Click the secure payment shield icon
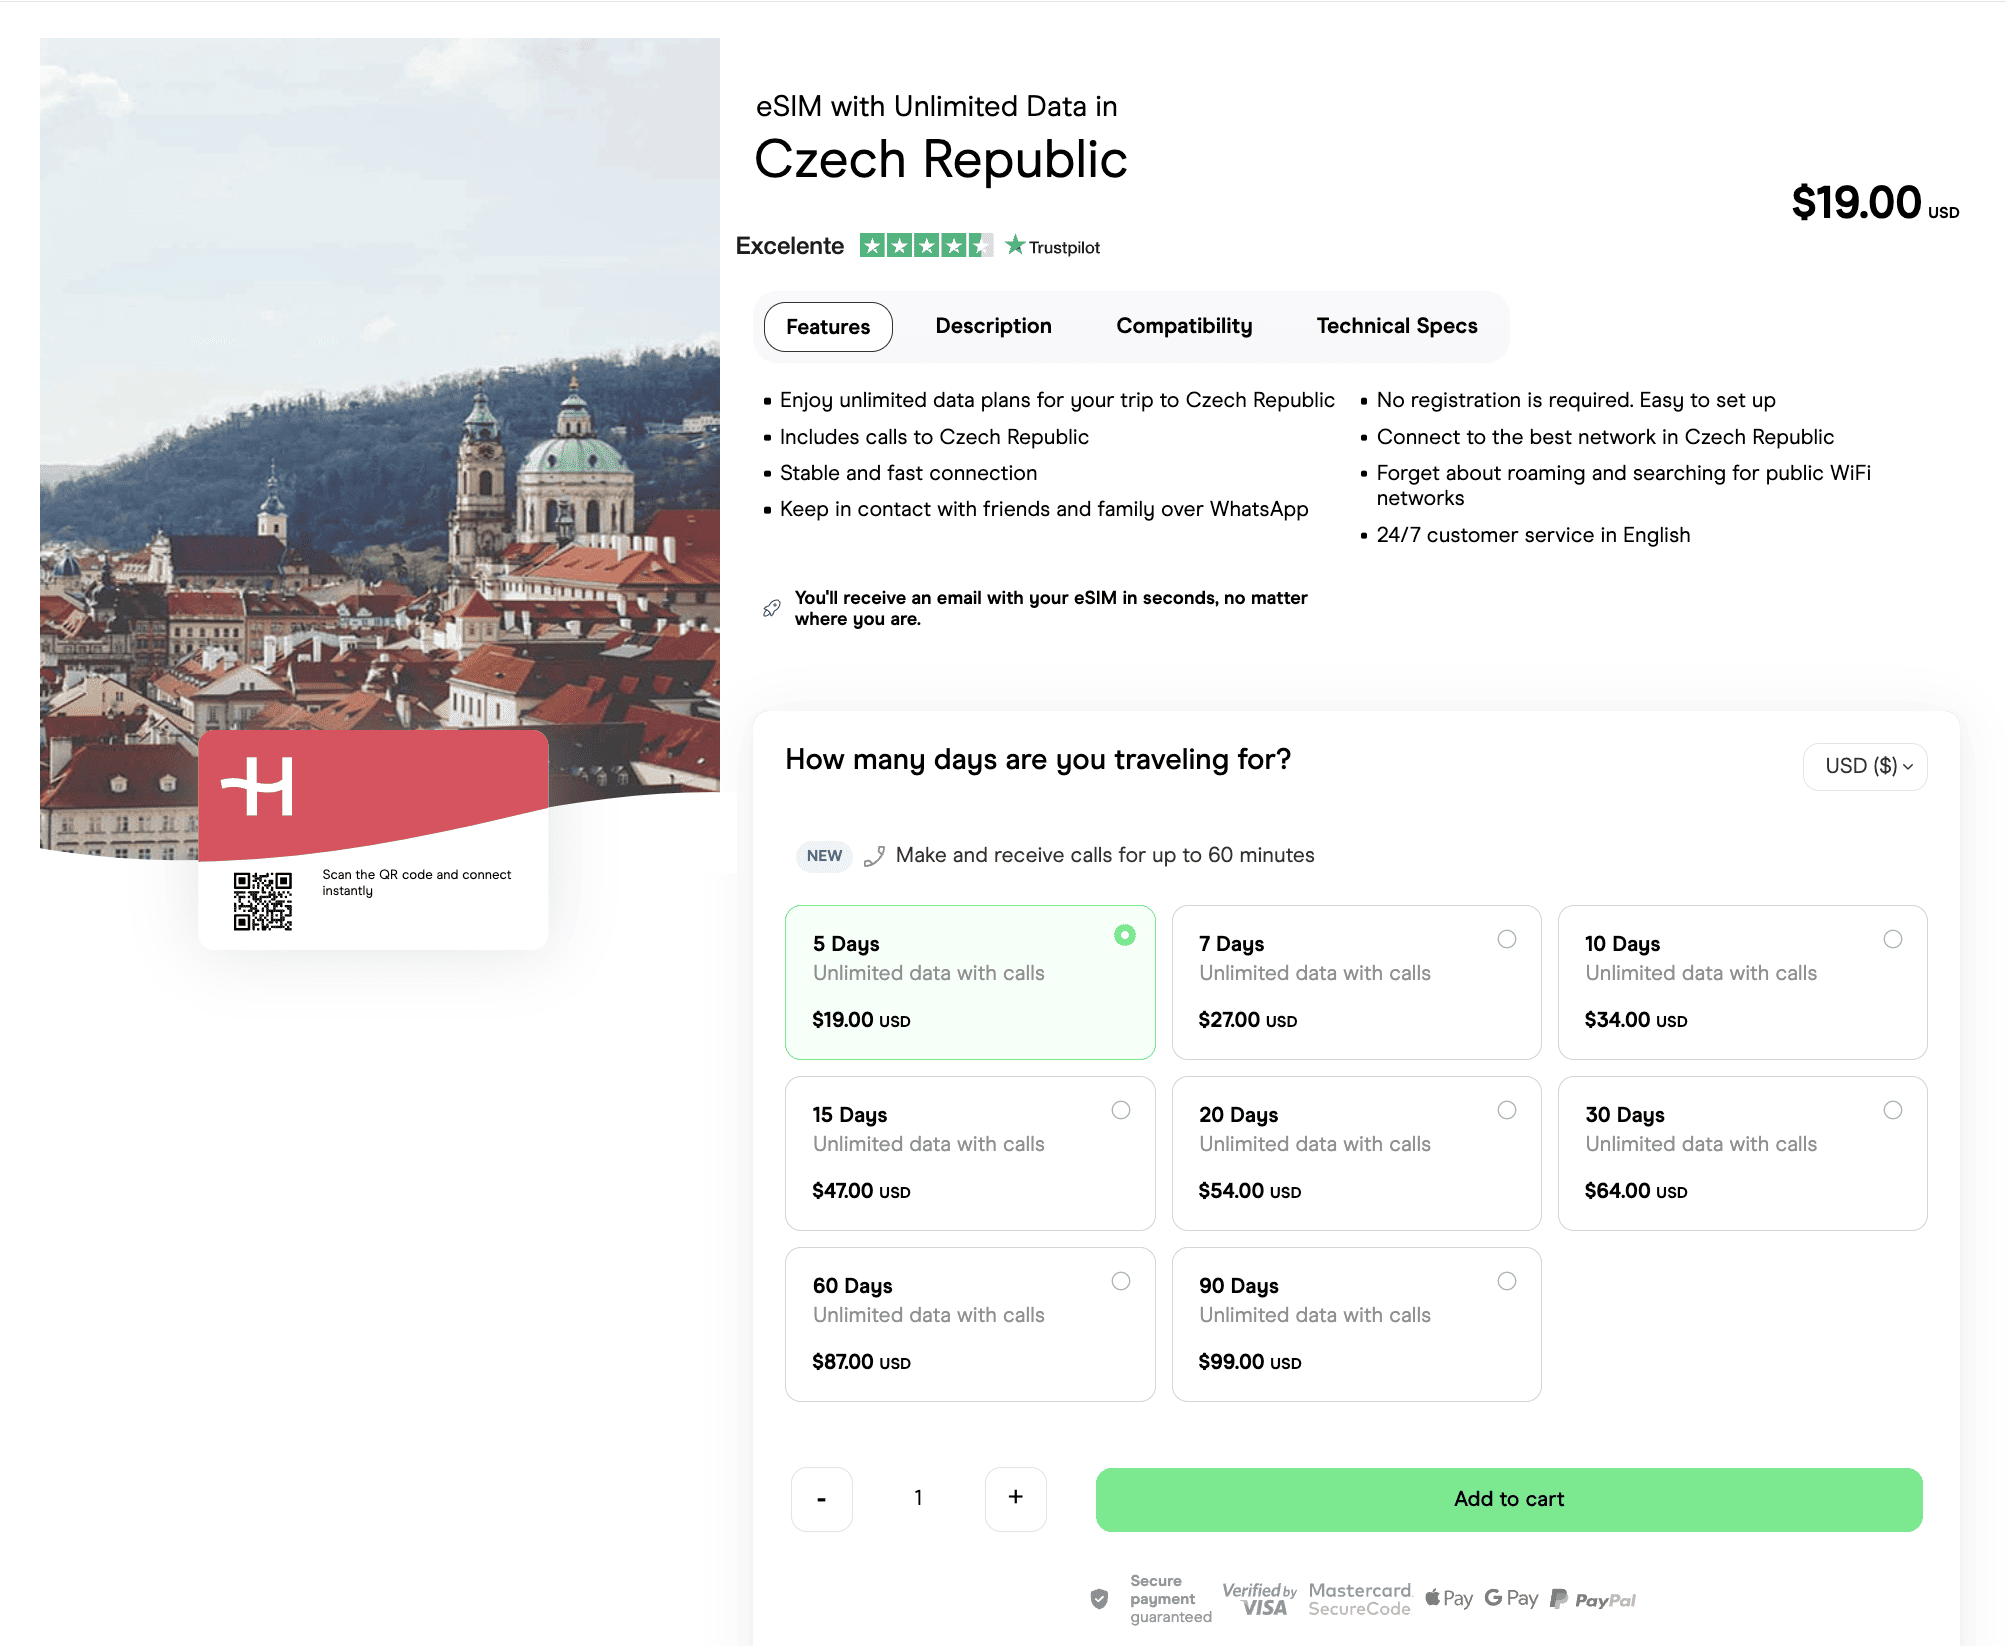 [1100, 1597]
